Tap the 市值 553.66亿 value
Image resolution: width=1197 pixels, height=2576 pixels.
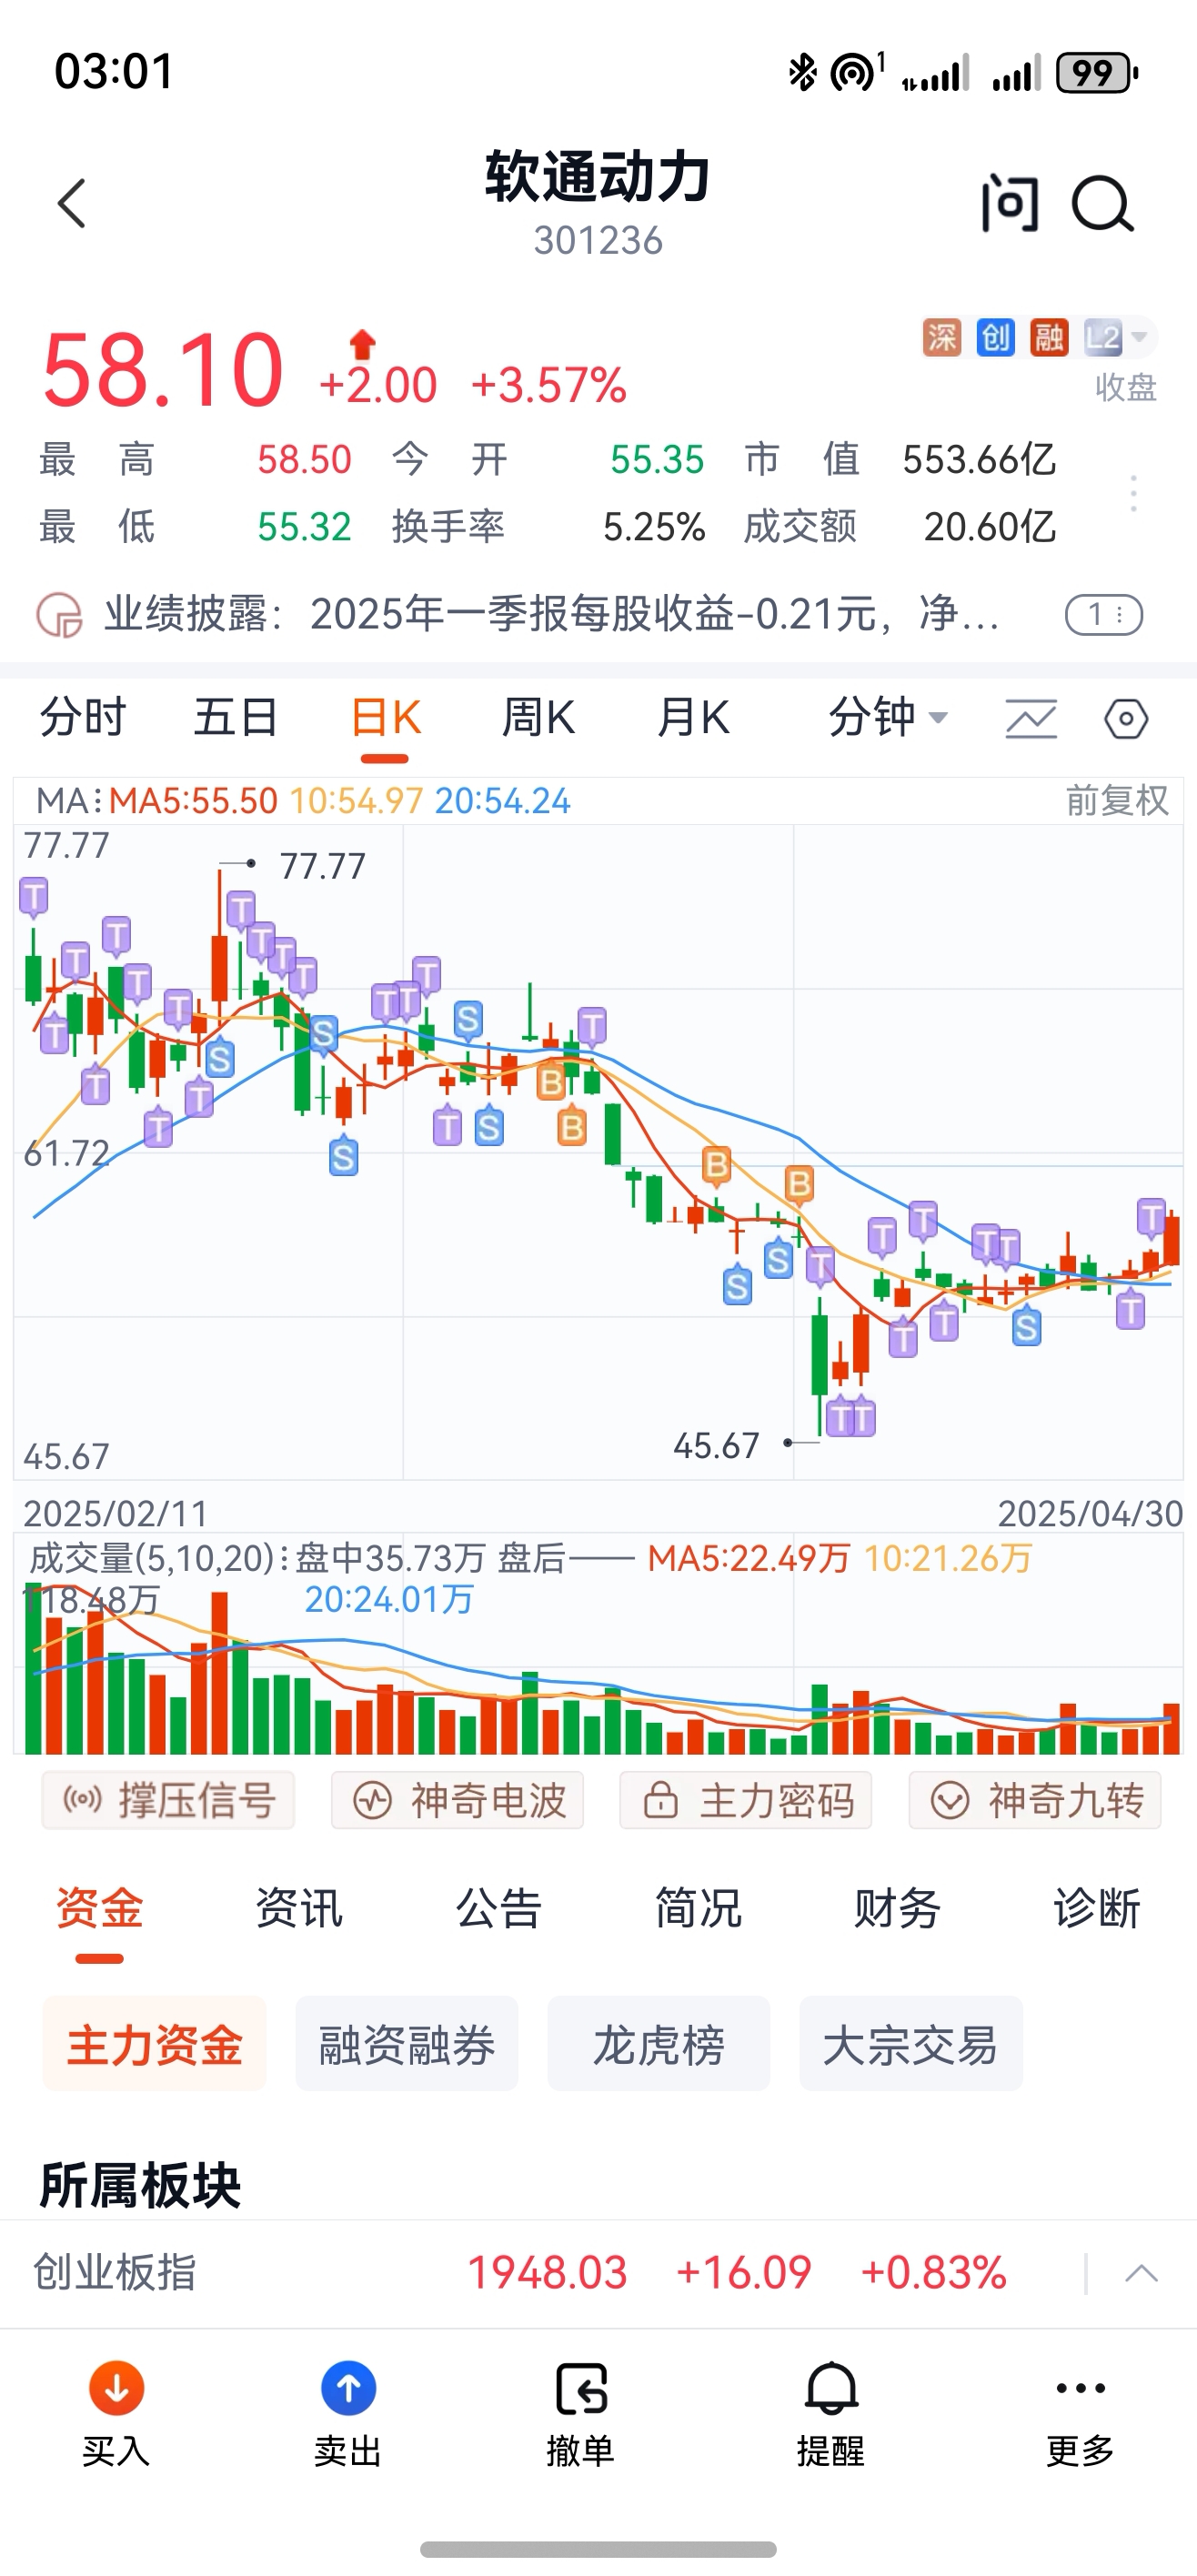[979, 460]
